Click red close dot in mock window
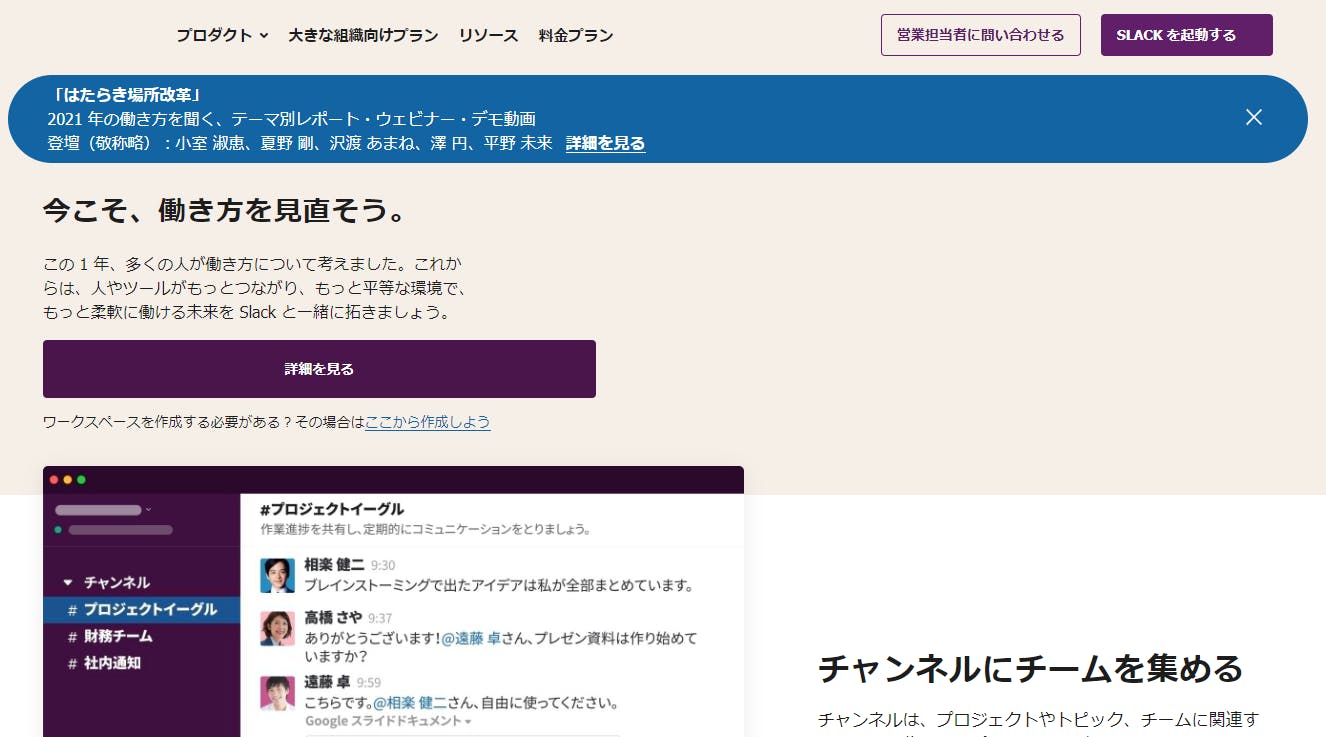The width and height of the screenshot is (1326, 737). coord(54,480)
